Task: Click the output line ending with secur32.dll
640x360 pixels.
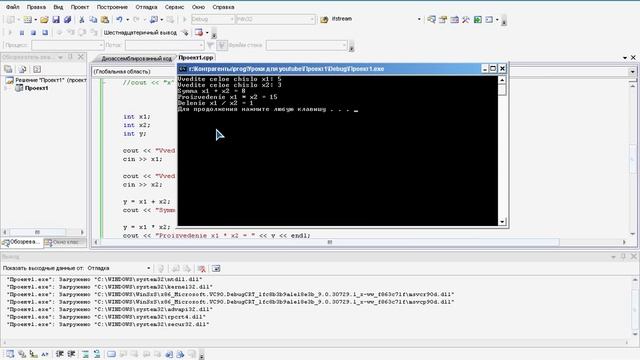Action: [108, 324]
